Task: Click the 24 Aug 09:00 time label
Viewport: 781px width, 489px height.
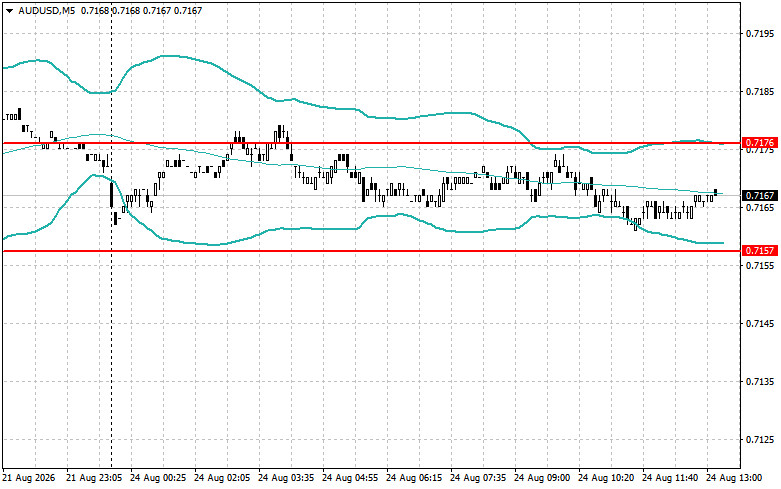Action: point(542,478)
